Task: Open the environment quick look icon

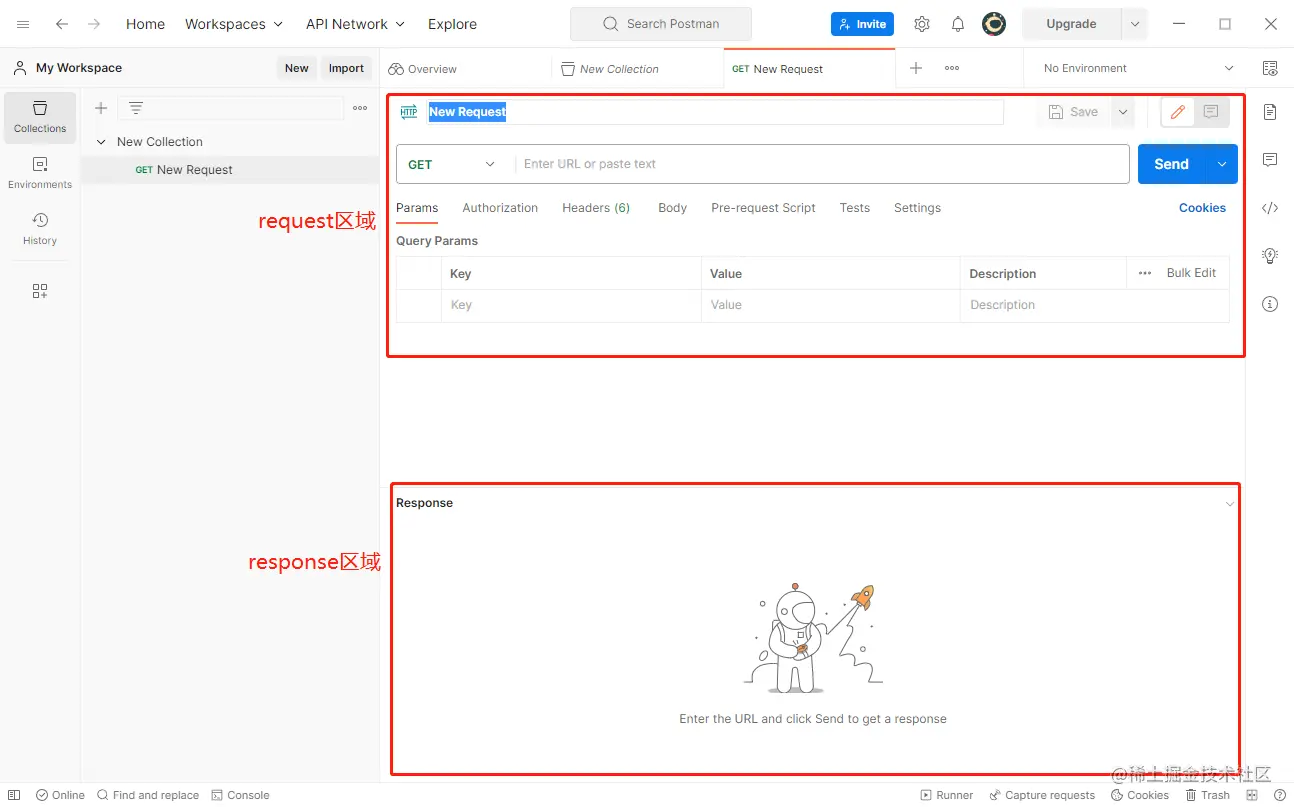Action: point(1270,68)
